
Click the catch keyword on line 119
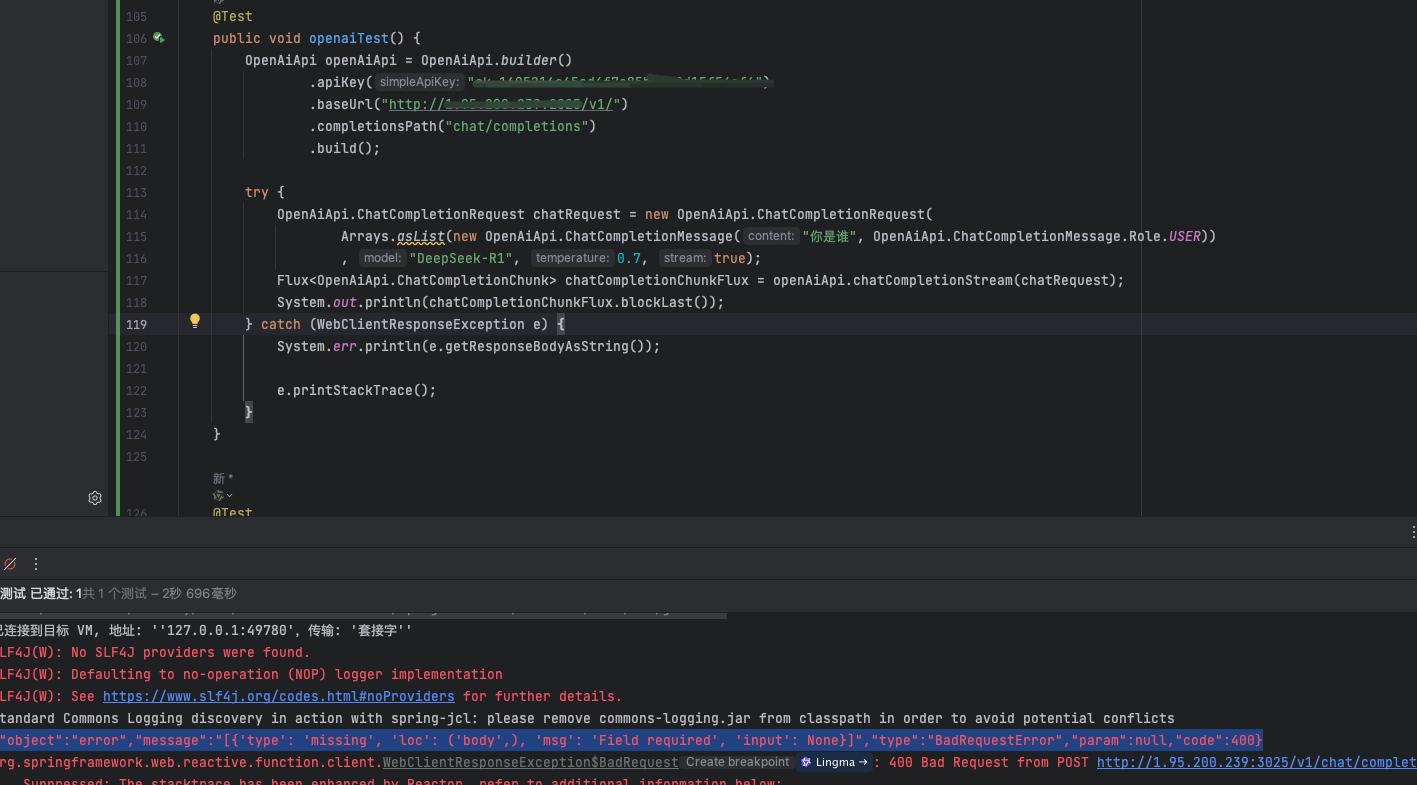281,324
